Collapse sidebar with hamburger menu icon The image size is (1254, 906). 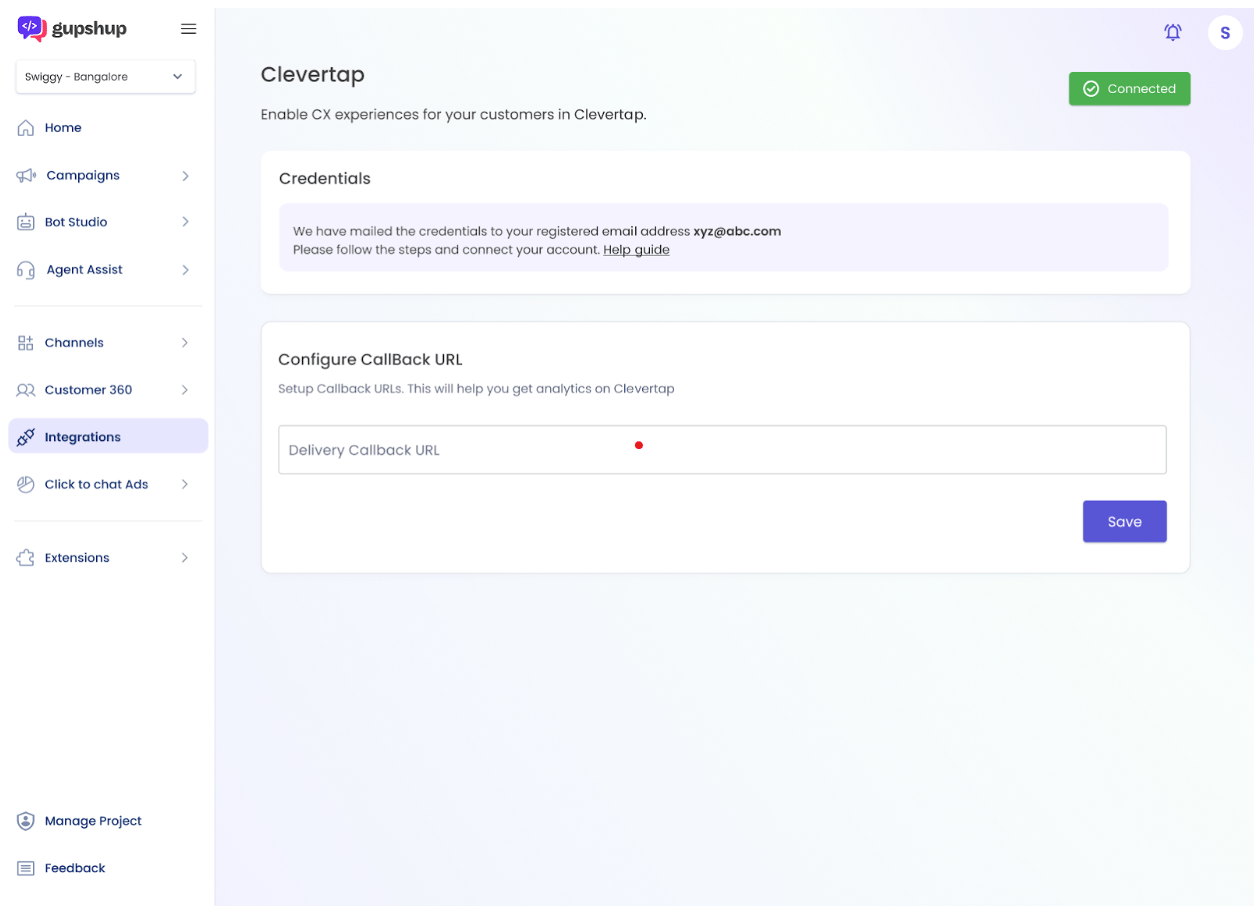tap(188, 29)
